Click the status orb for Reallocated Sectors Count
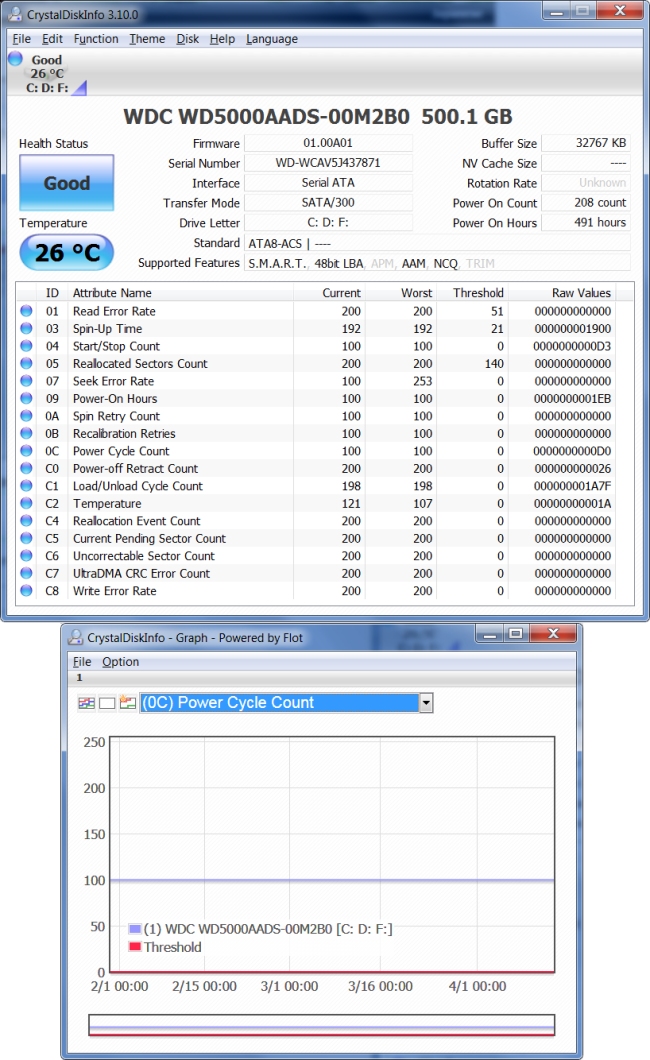Screen dimensions: 650x1060 pyautogui.click(x=26, y=364)
